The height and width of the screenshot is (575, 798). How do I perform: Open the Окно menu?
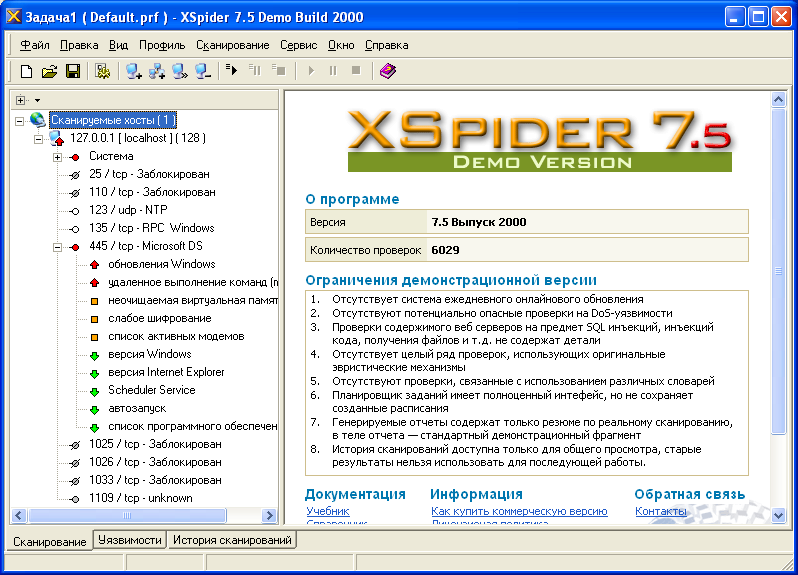[341, 45]
